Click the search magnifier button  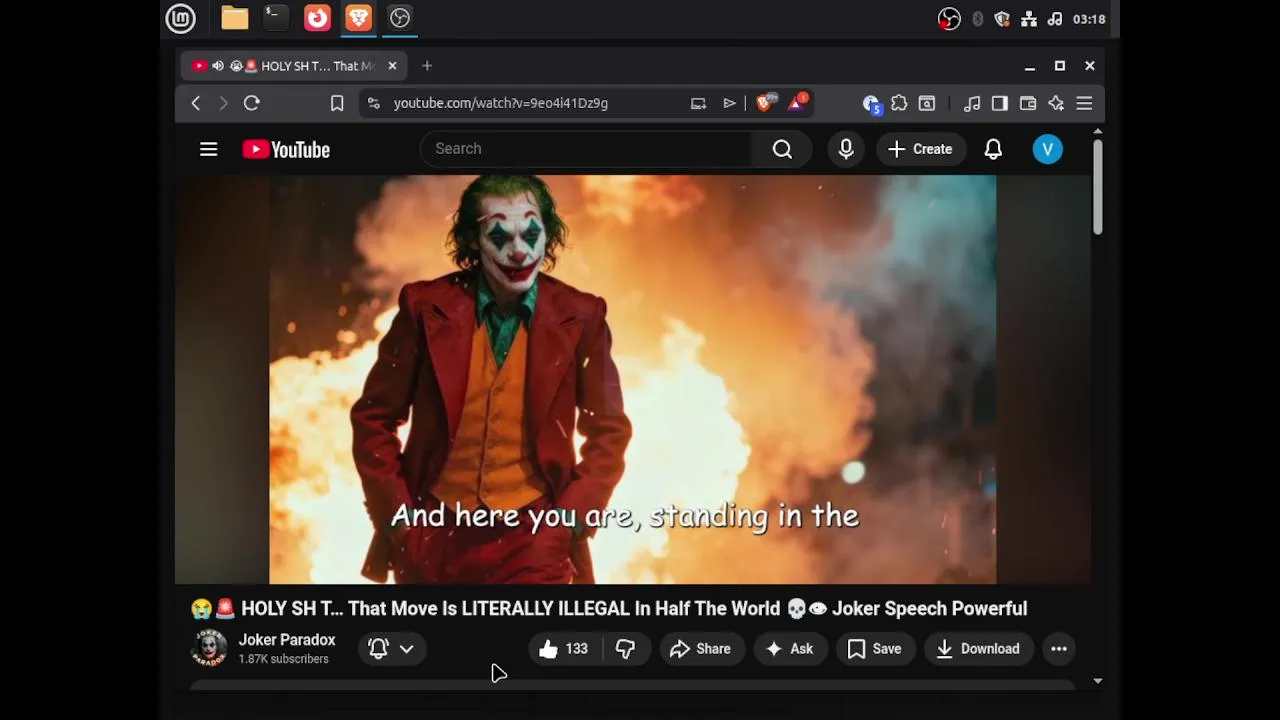tap(782, 149)
